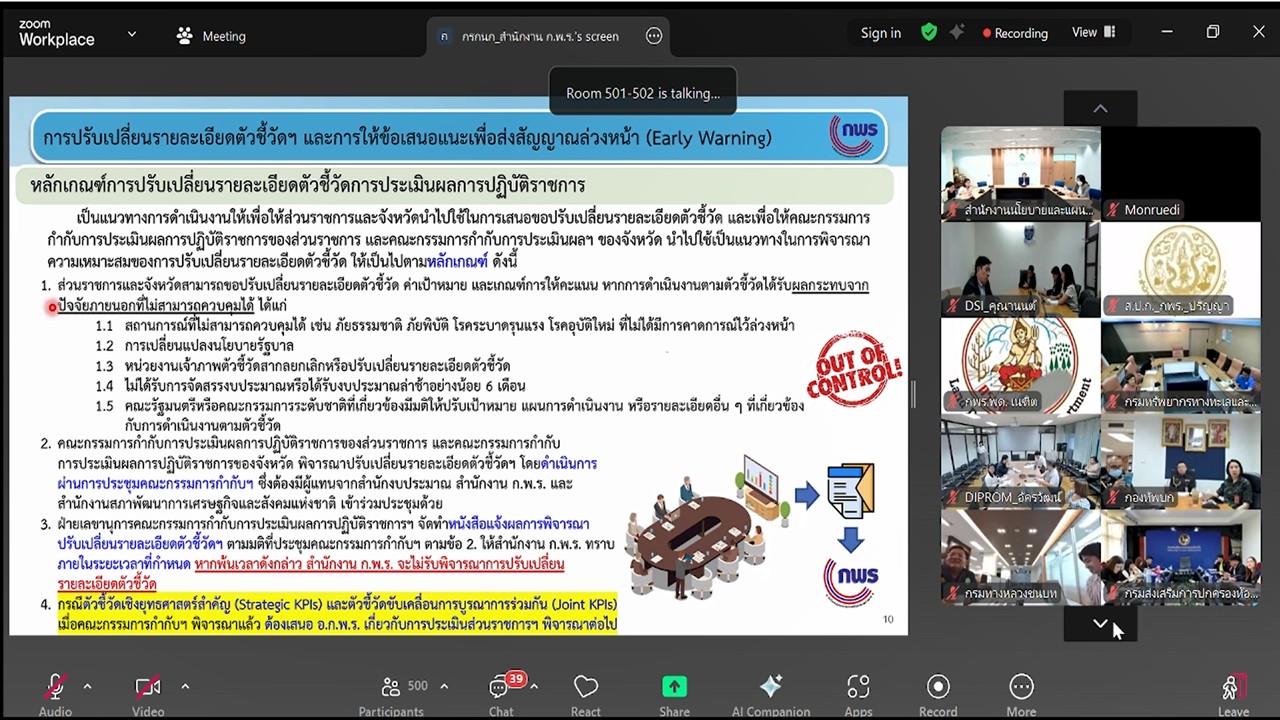
Task: Open Zoom Workplace dropdown chevron
Action: click(x=132, y=34)
